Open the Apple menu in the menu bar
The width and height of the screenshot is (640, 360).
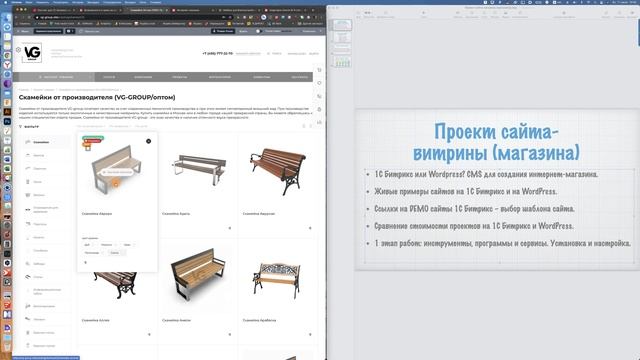tap(5, 2)
